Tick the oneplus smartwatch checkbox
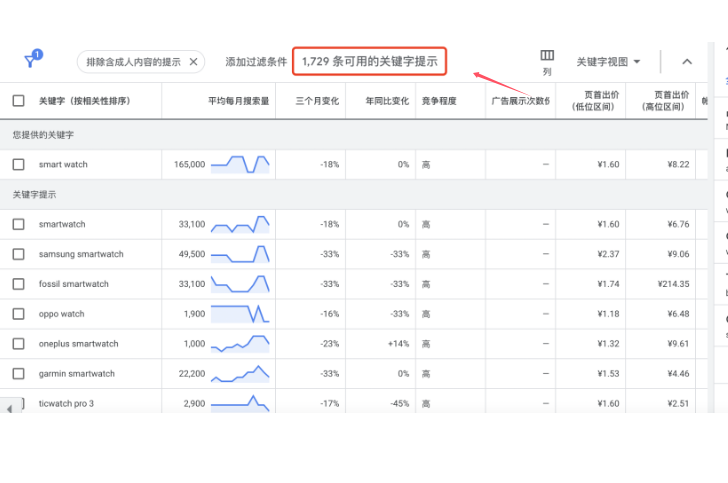728x483 pixels. 18,344
